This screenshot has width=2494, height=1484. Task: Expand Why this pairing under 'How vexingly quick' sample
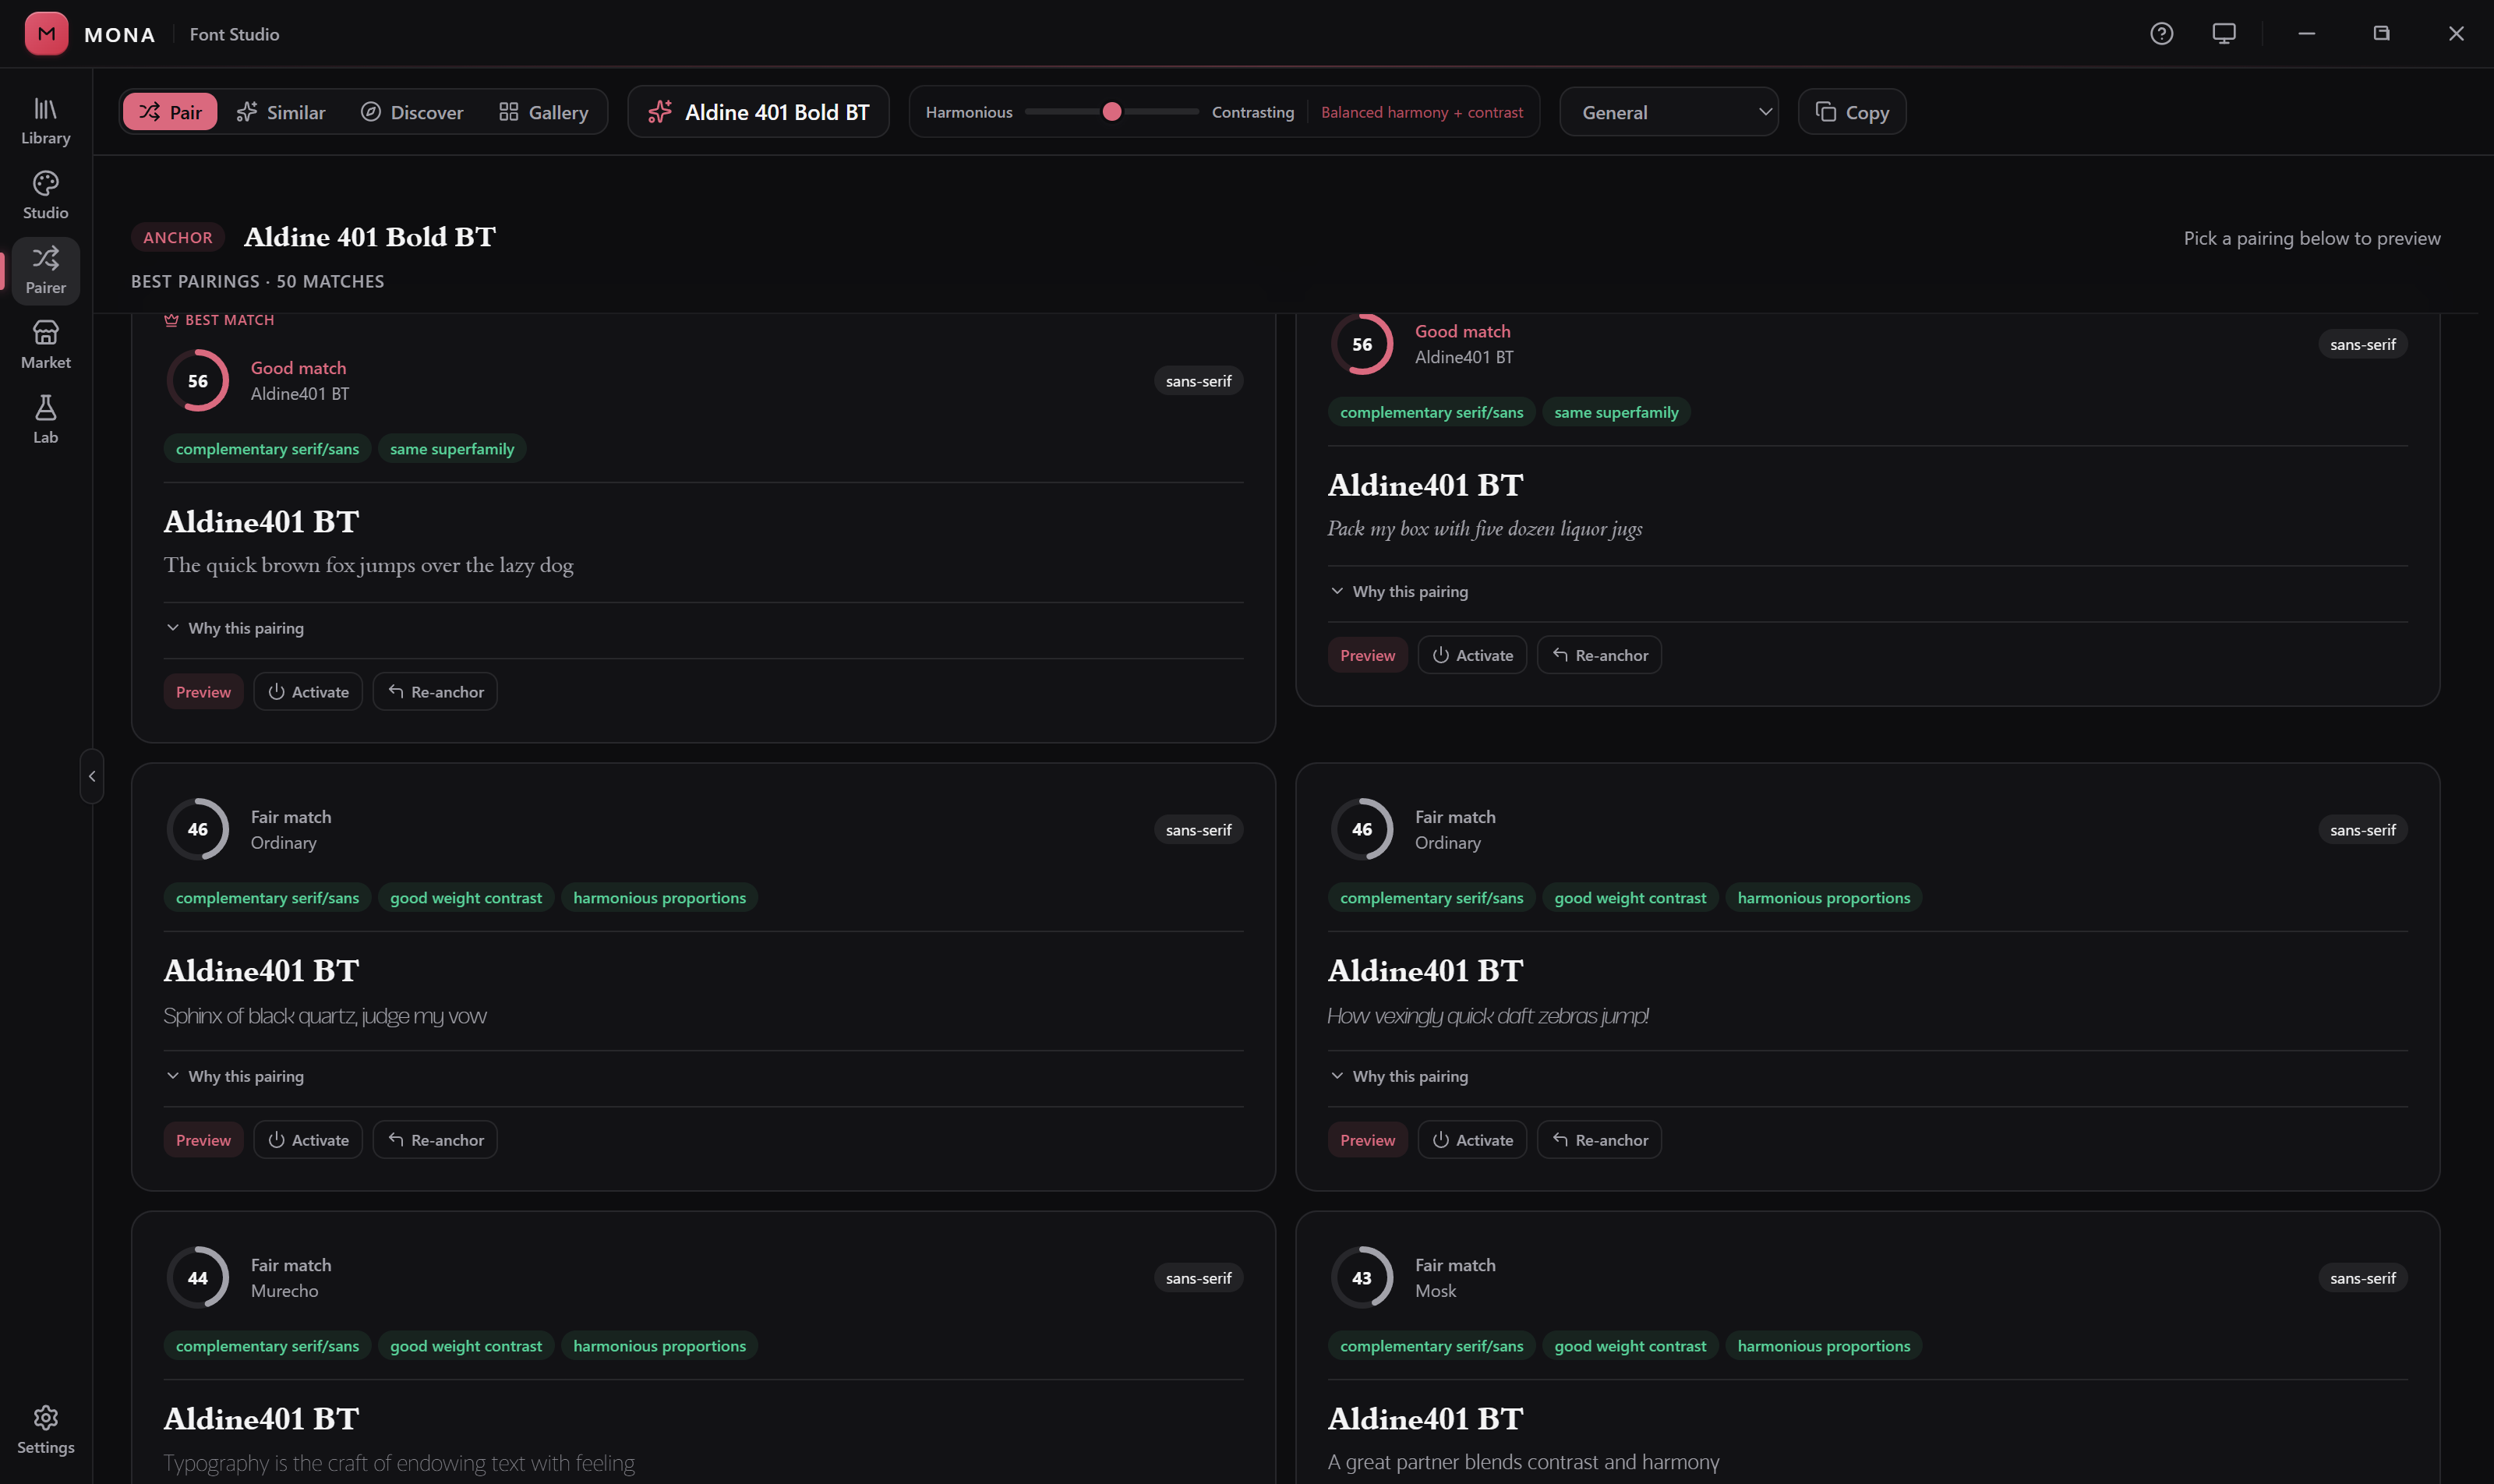tap(1400, 1076)
